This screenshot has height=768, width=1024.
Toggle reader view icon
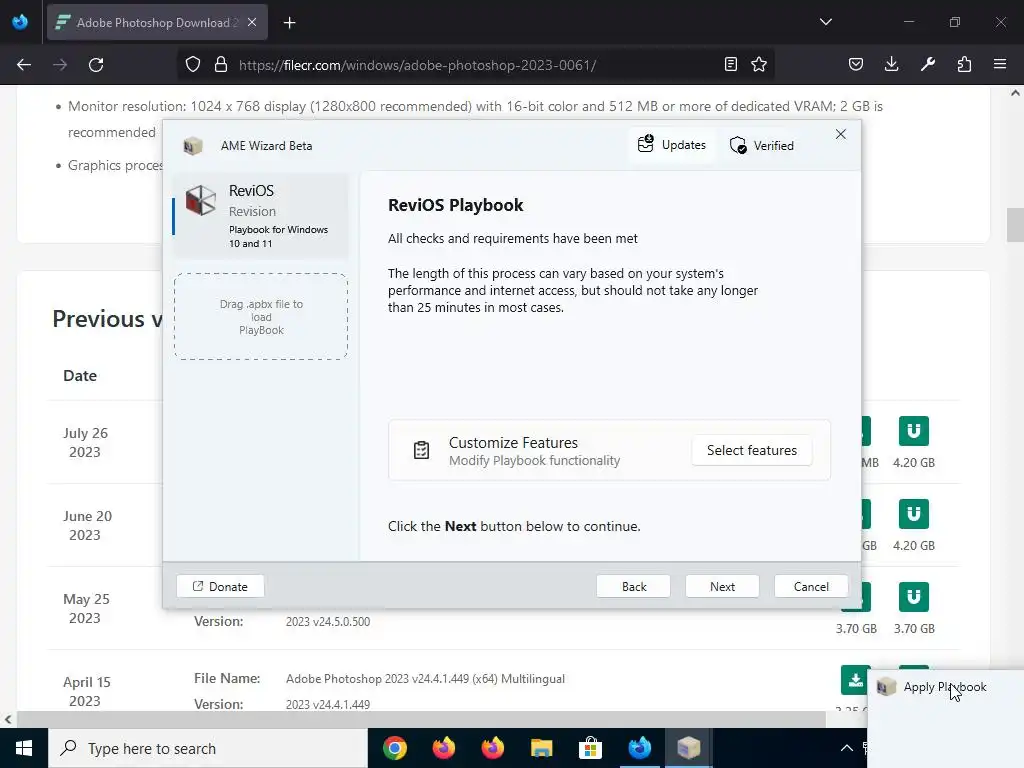coord(731,65)
